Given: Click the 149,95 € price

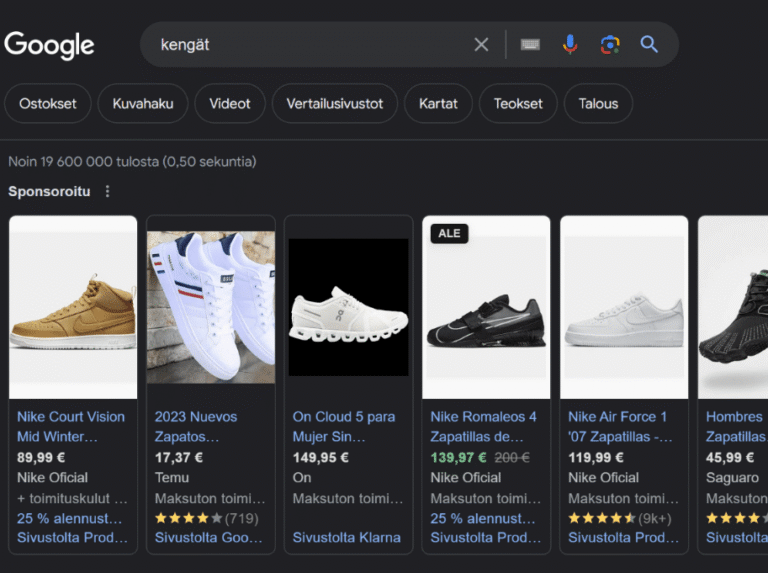Looking at the screenshot, I should pyautogui.click(x=321, y=457).
